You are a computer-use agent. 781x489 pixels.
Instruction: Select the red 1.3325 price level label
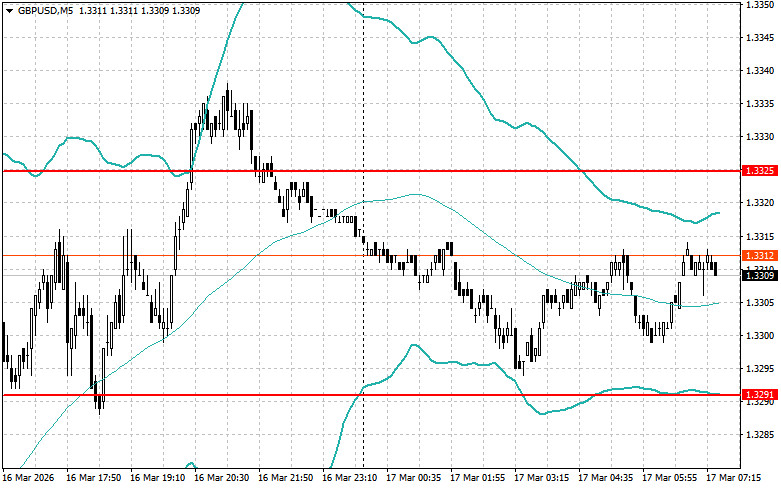point(760,171)
